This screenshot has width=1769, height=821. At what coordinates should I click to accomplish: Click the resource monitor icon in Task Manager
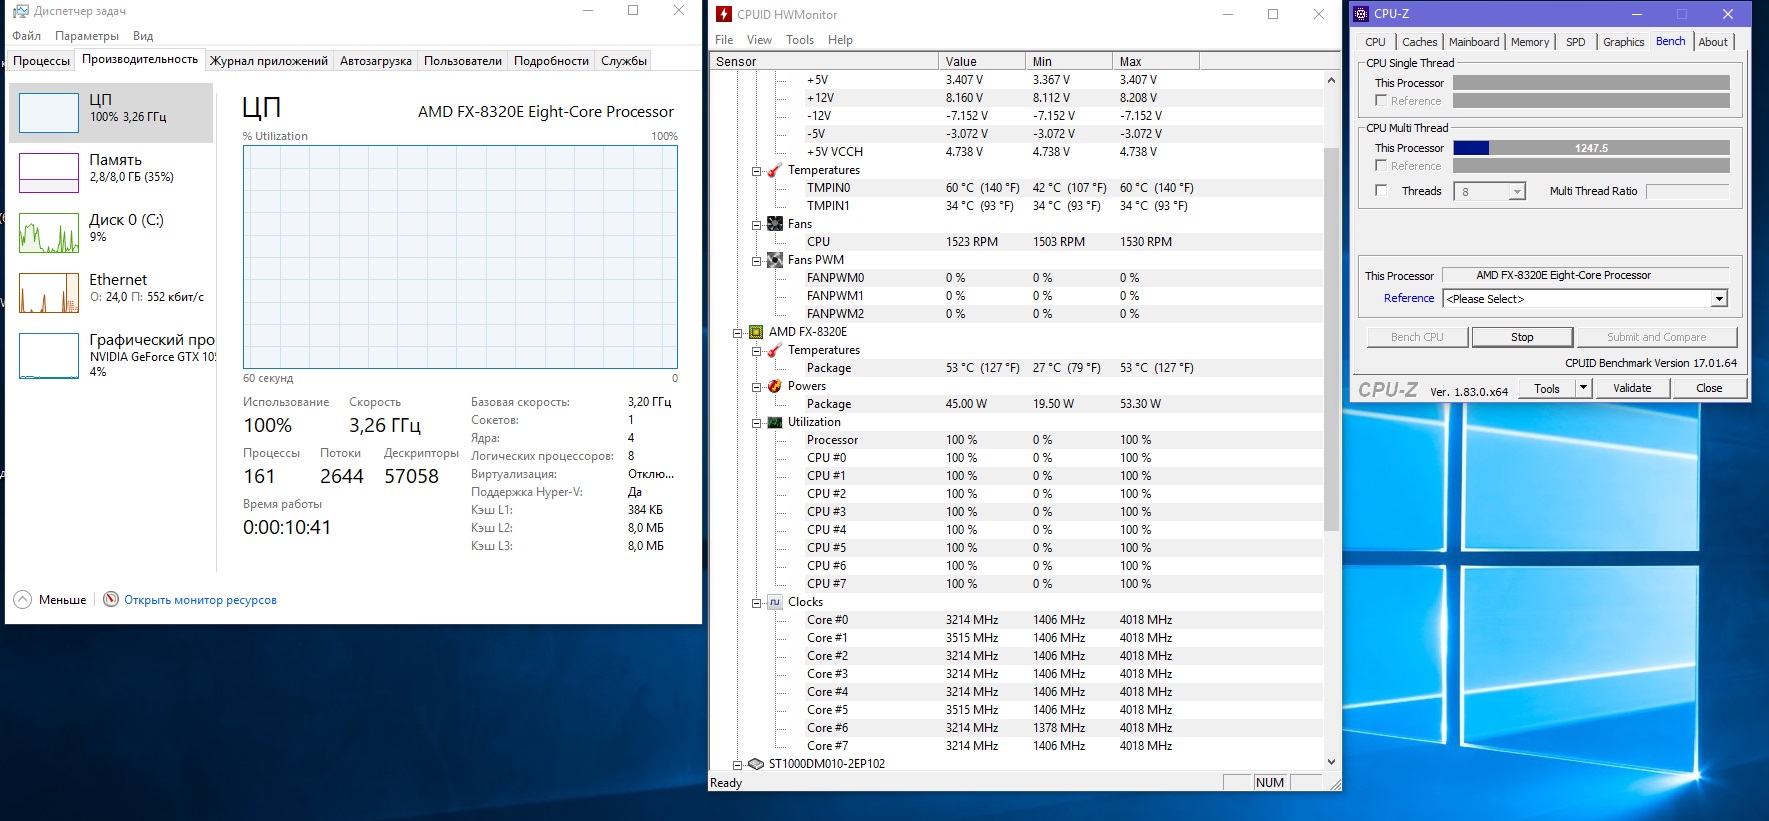(x=111, y=600)
